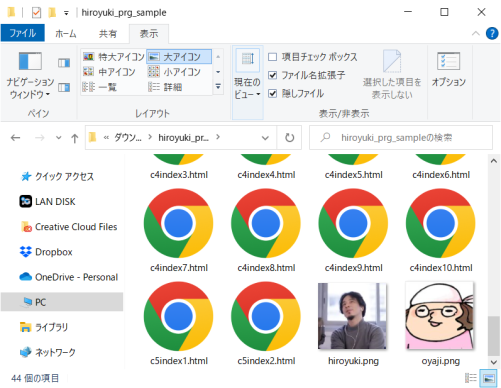The height and width of the screenshot is (388, 501).
Task: Choose 小アイコン small icons layout
Action: tap(175, 72)
